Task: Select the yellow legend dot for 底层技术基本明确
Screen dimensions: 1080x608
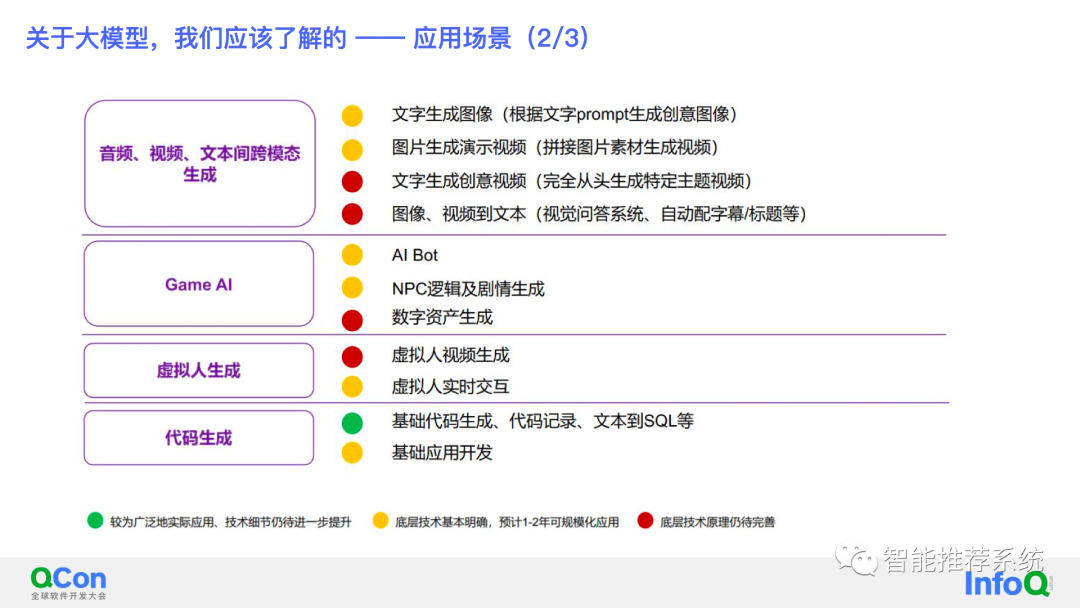Action: click(380, 521)
